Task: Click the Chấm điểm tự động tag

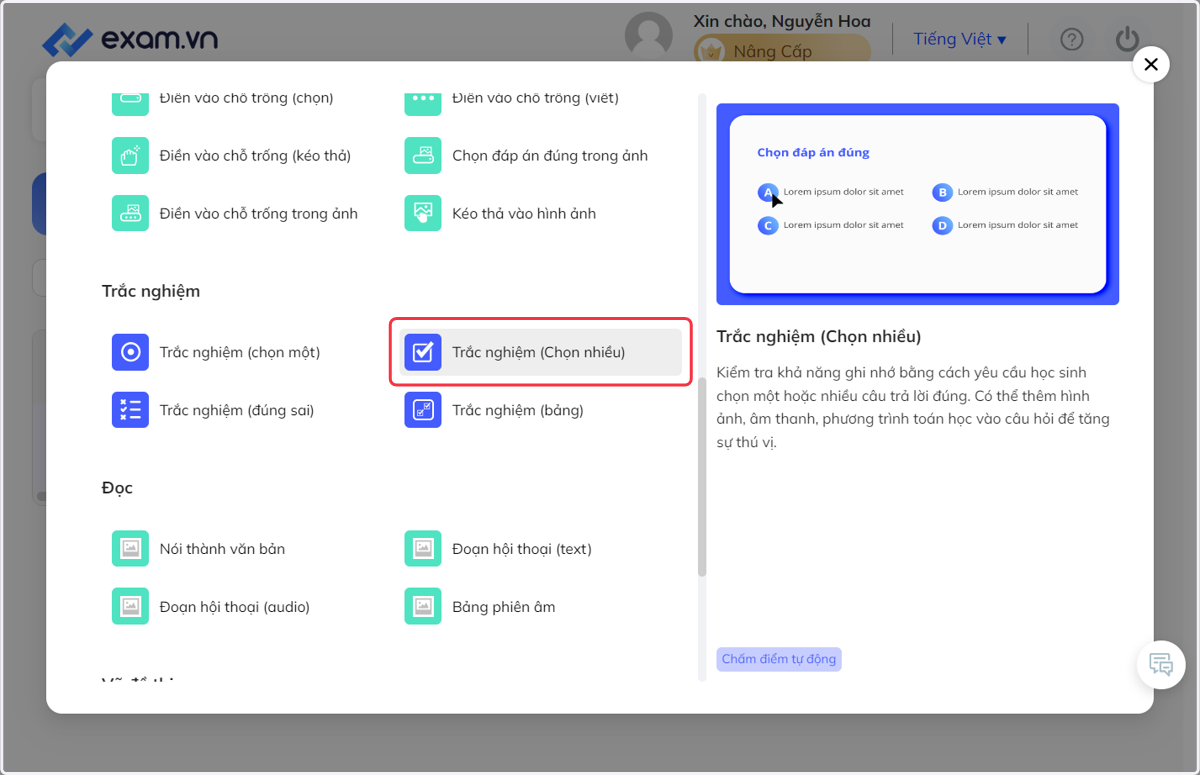Action: pyautogui.click(x=779, y=659)
